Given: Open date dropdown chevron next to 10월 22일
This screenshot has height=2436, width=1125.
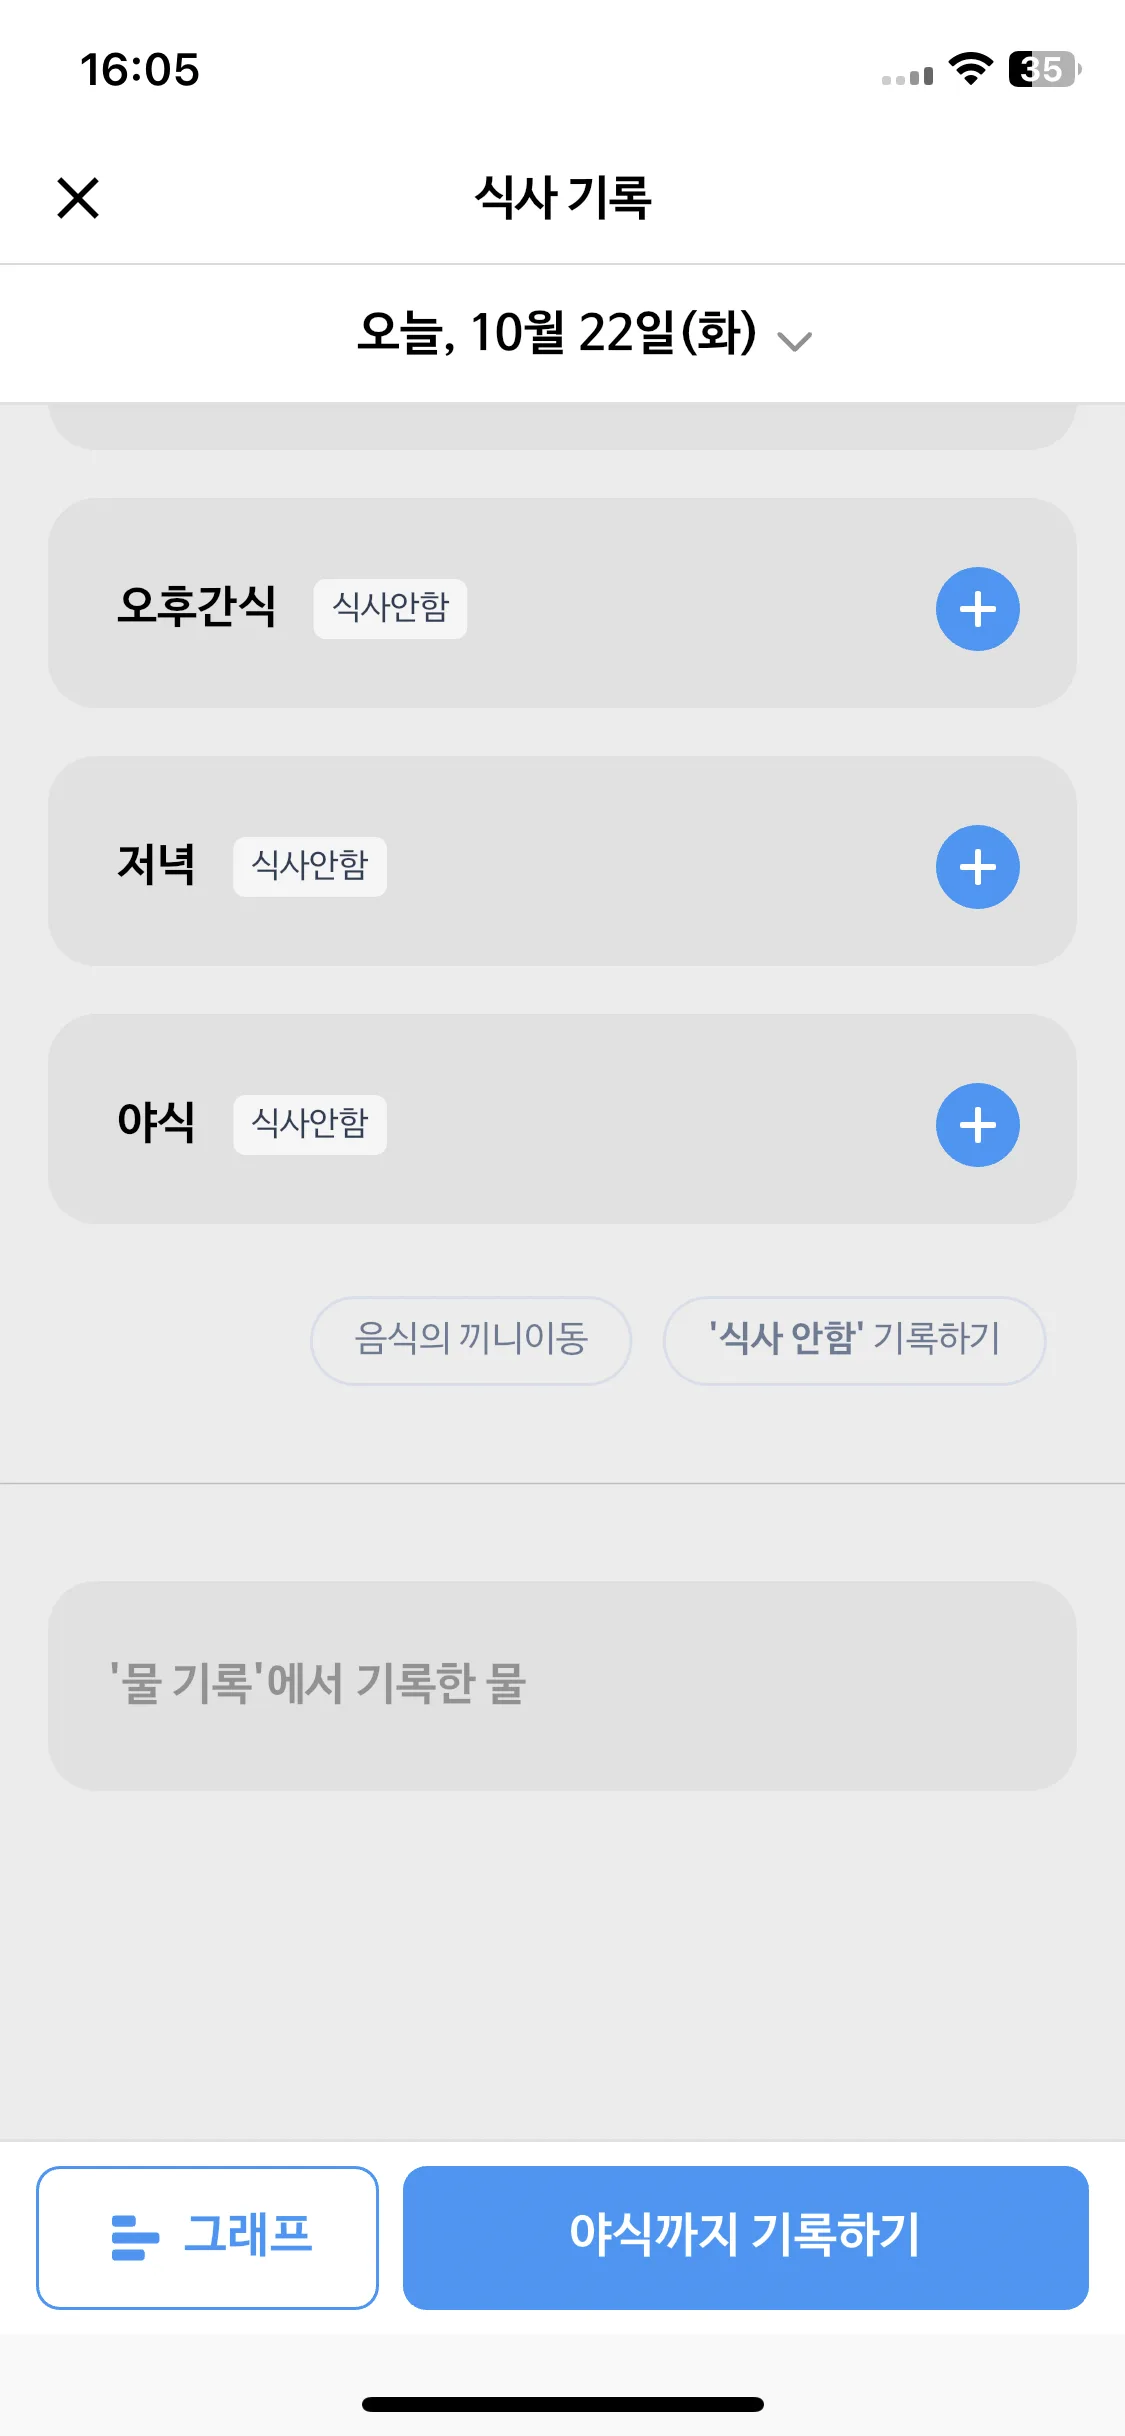Looking at the screenshot, I should point(795,341).
